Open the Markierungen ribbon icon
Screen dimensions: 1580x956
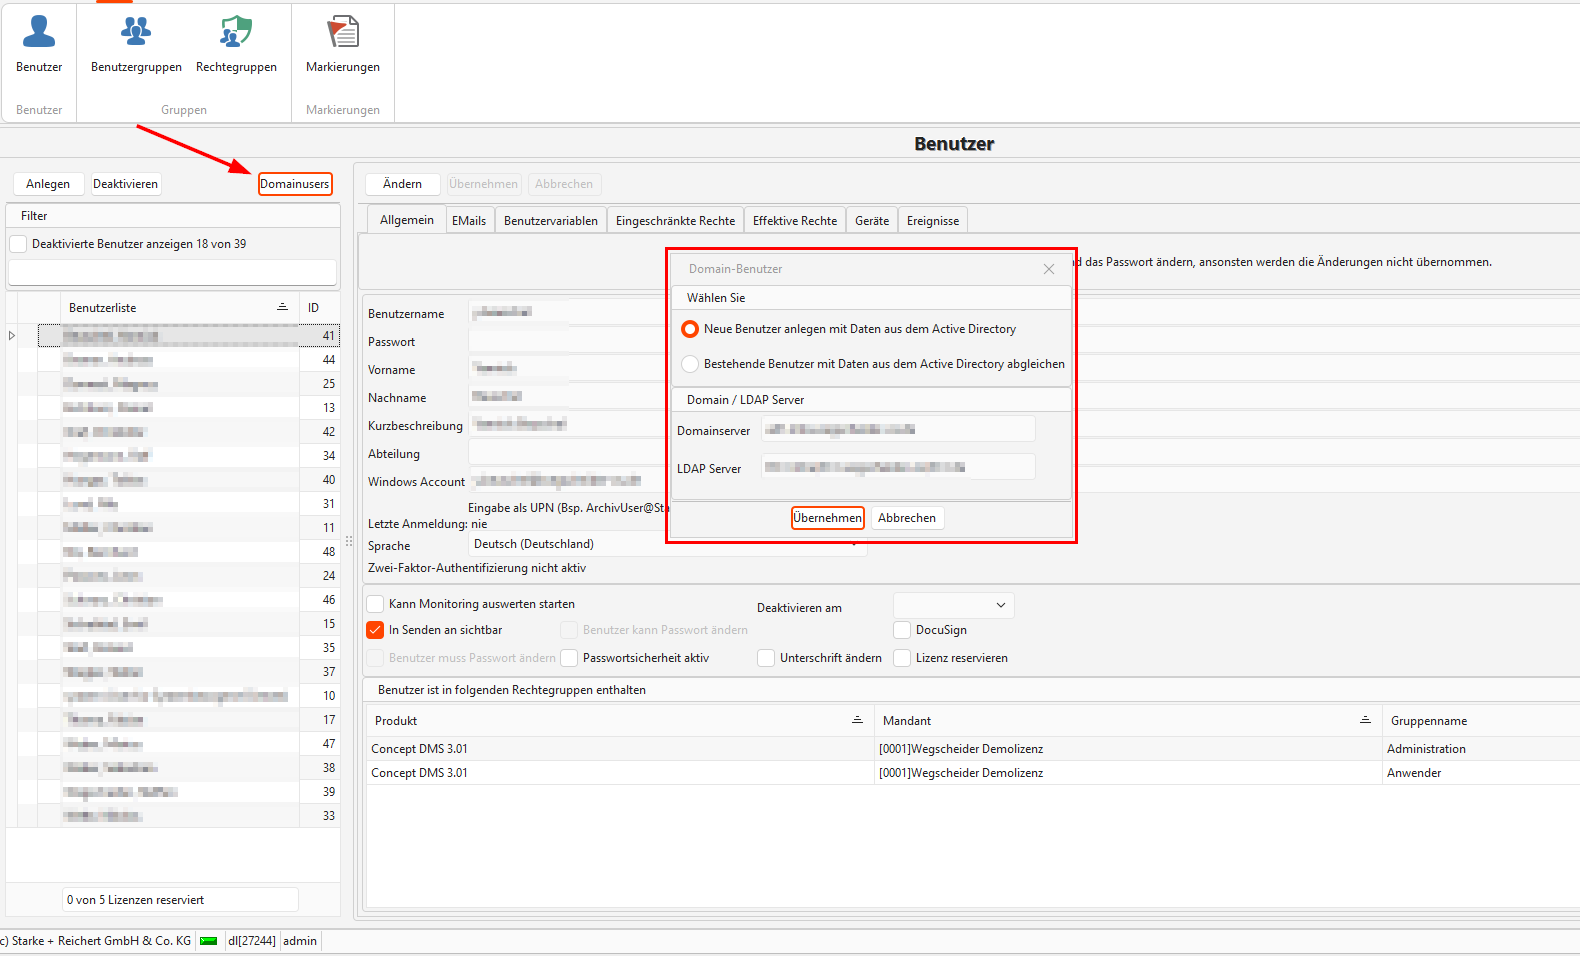pyautogui.click(x=343, y=33)
